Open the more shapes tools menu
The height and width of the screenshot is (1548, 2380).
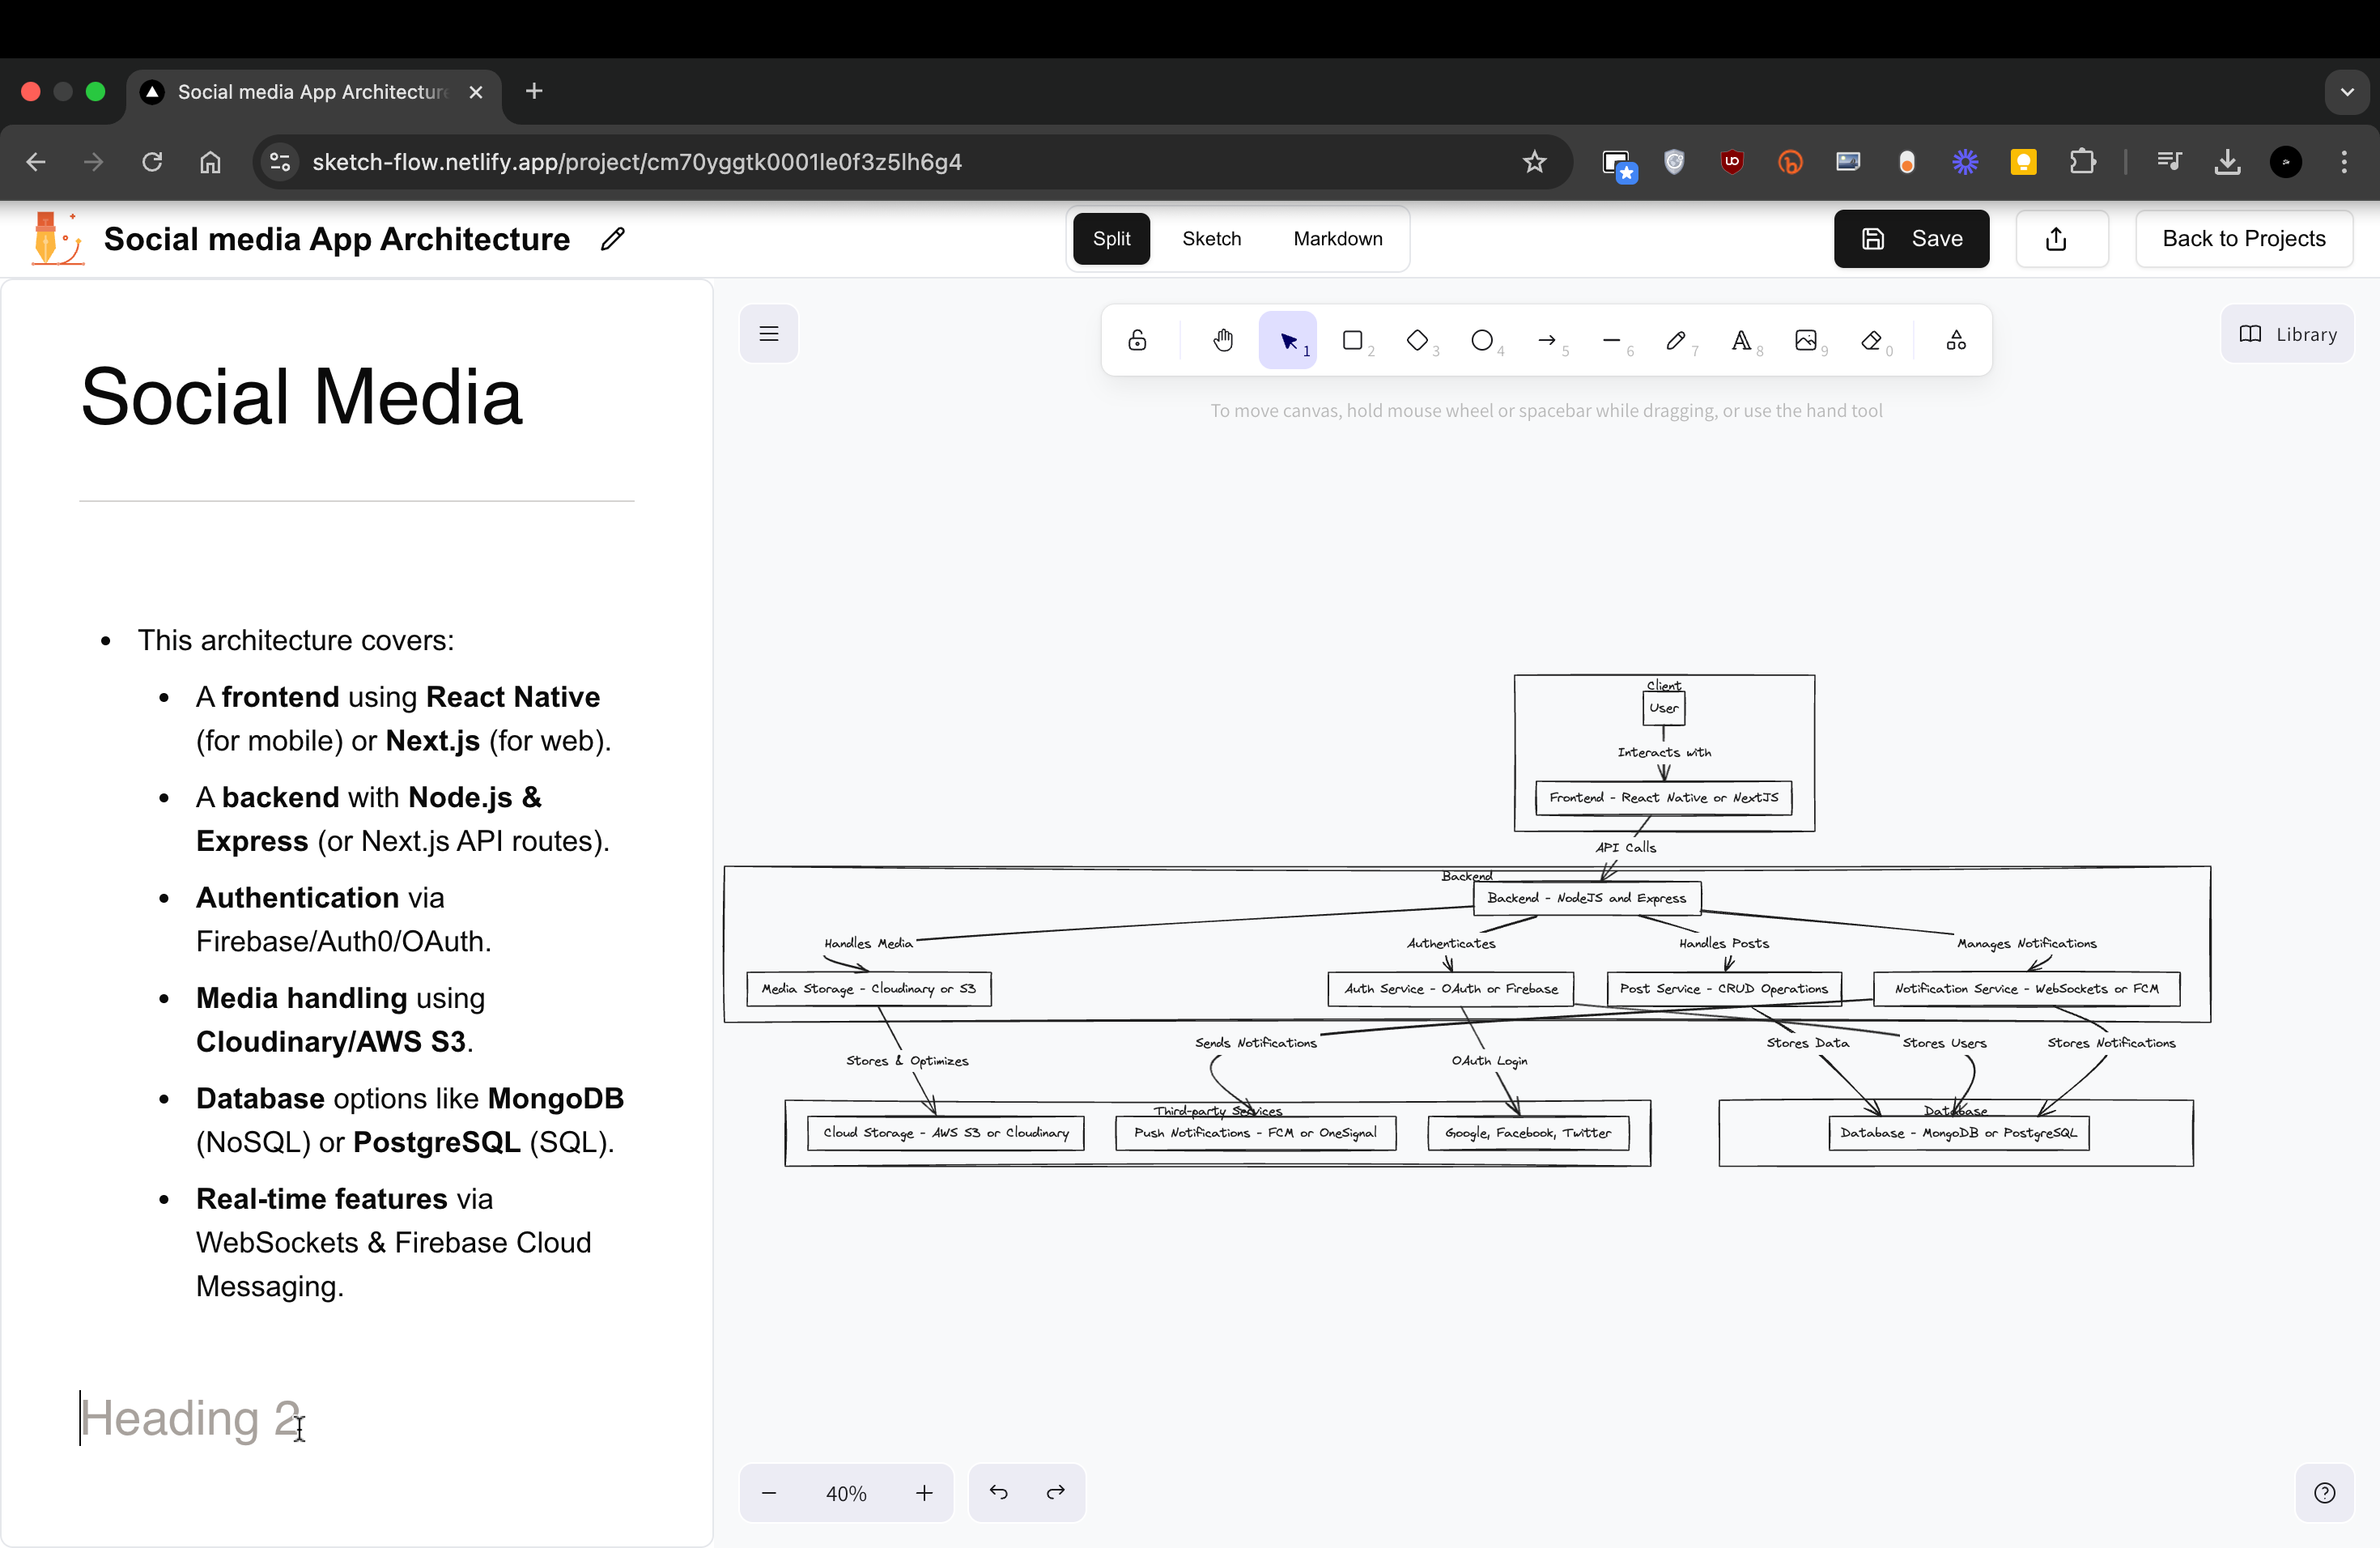1956,340
